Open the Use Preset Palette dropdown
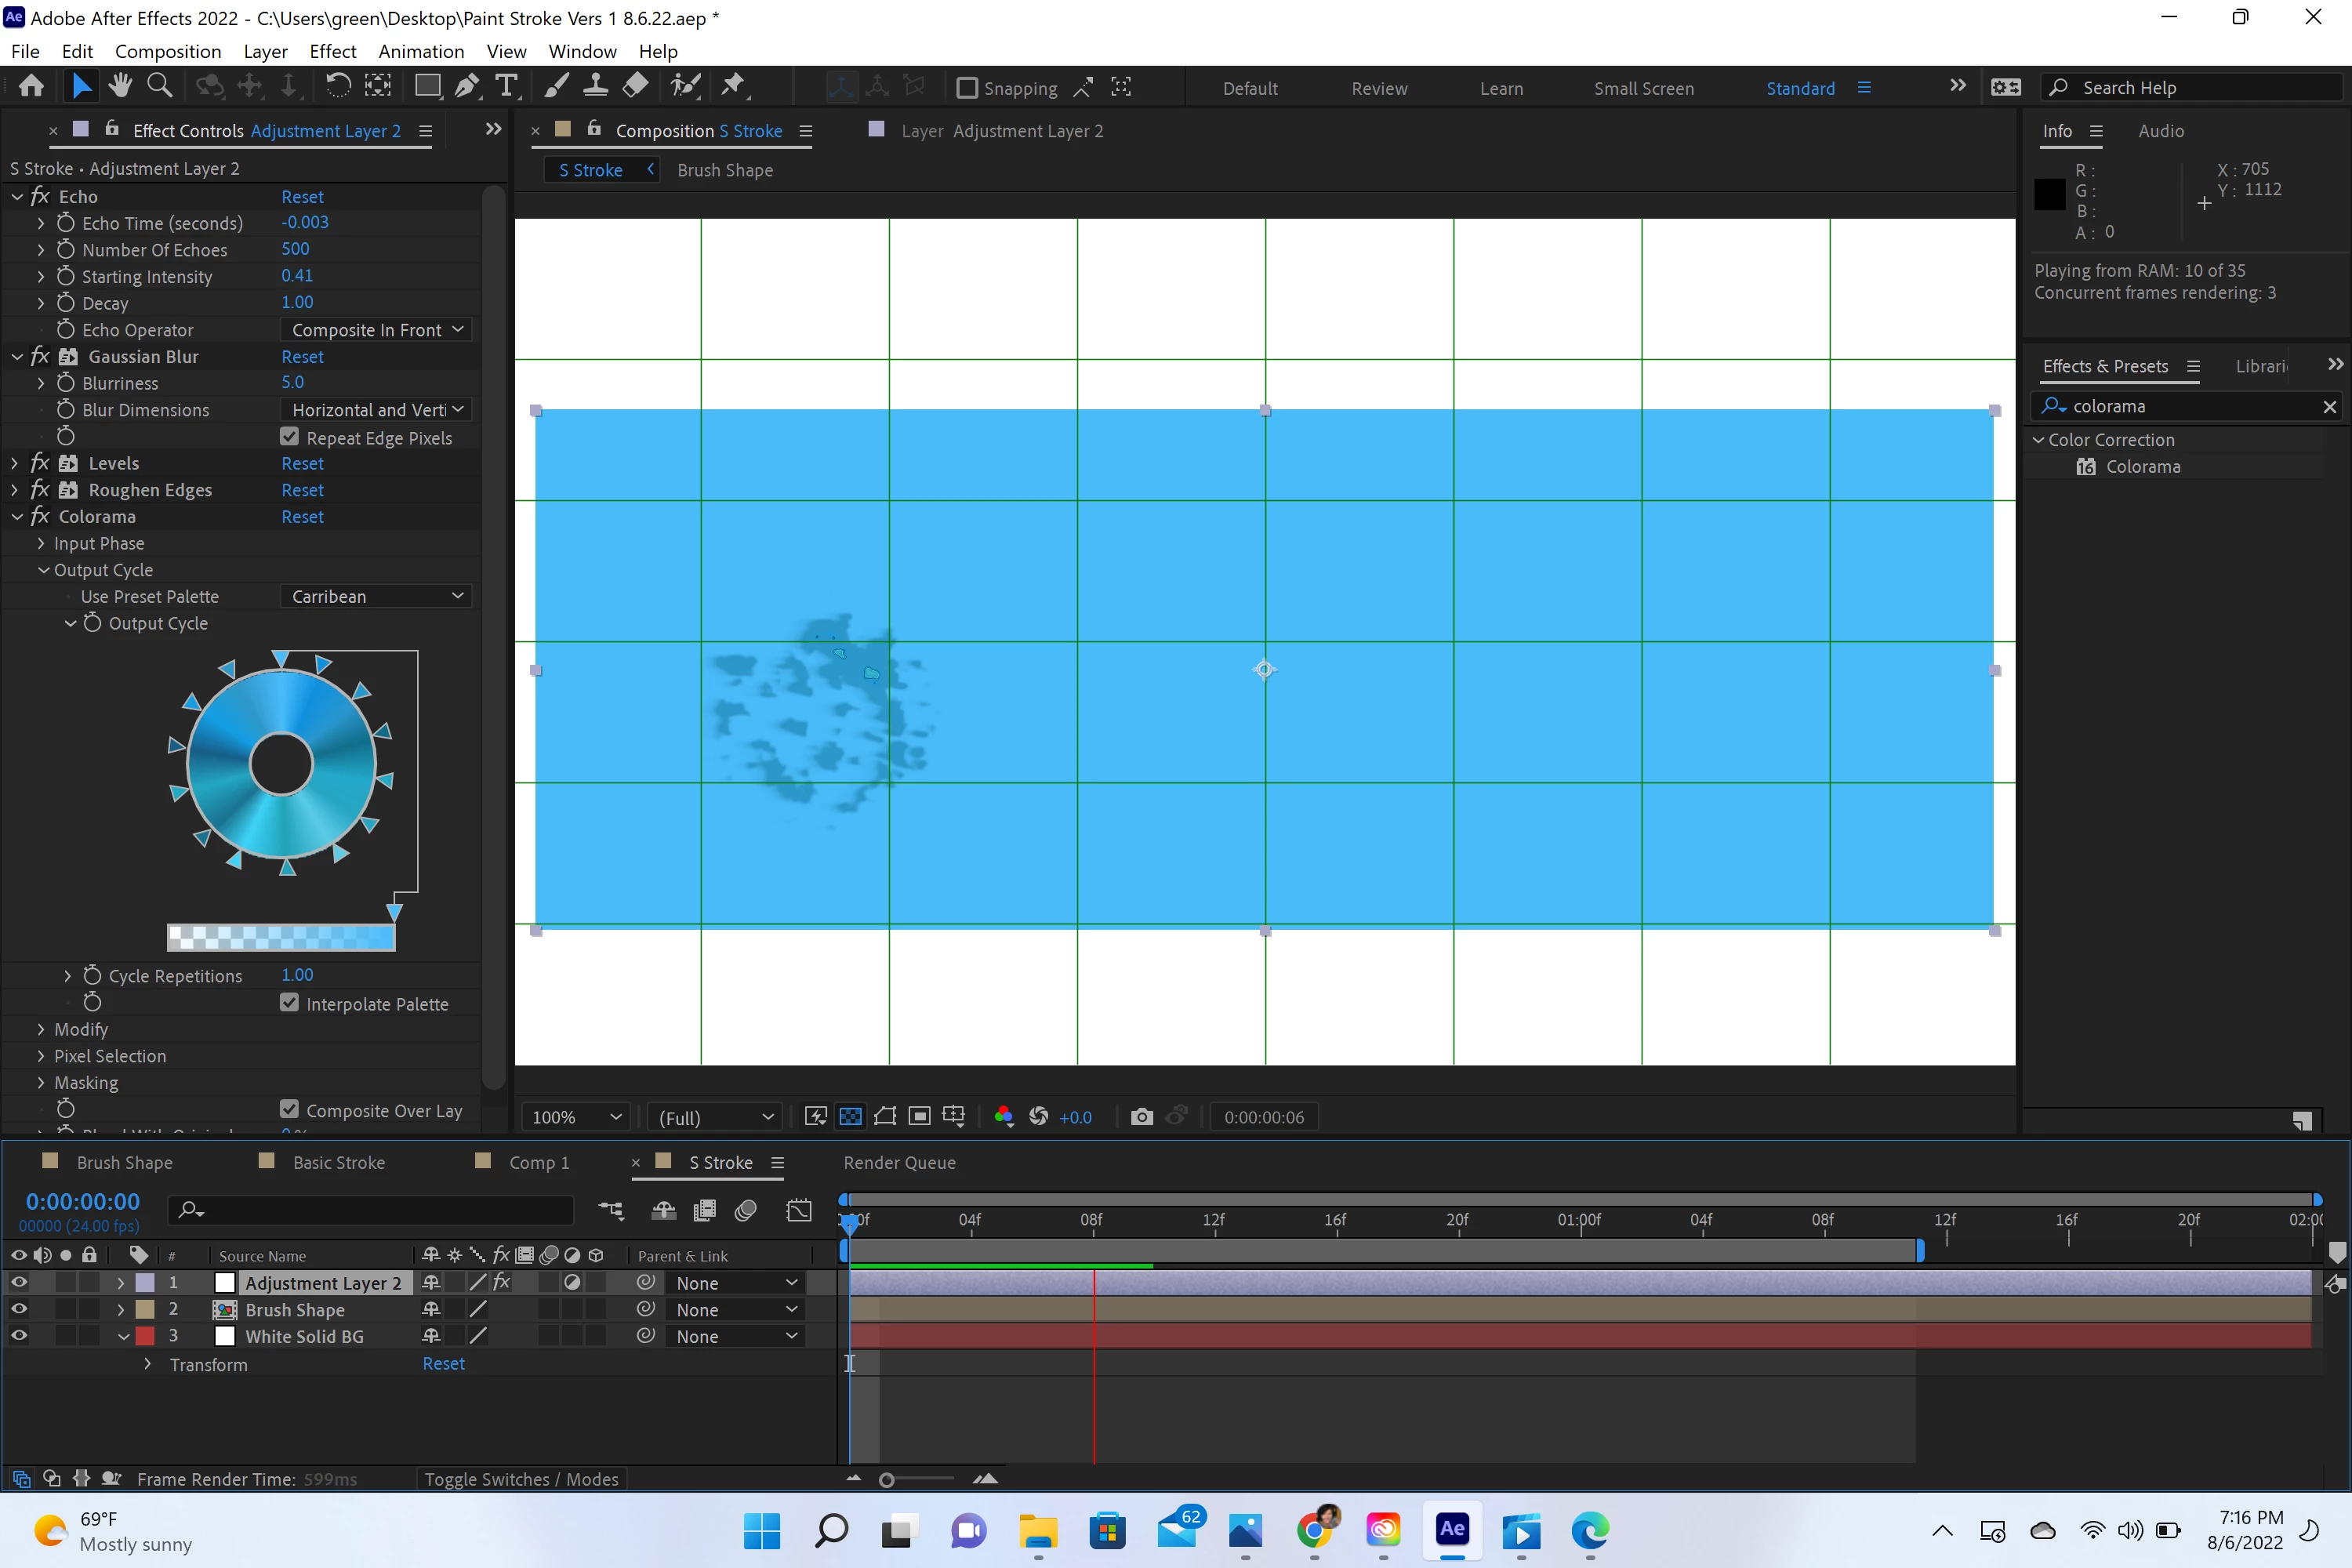Image resolution: width=2352 pixels, height=1568 pixels. click(376, 596)
